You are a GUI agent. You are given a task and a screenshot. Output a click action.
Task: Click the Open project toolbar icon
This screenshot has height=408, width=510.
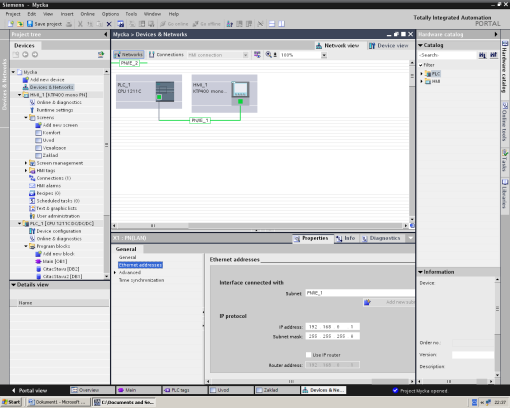[20, 24]
